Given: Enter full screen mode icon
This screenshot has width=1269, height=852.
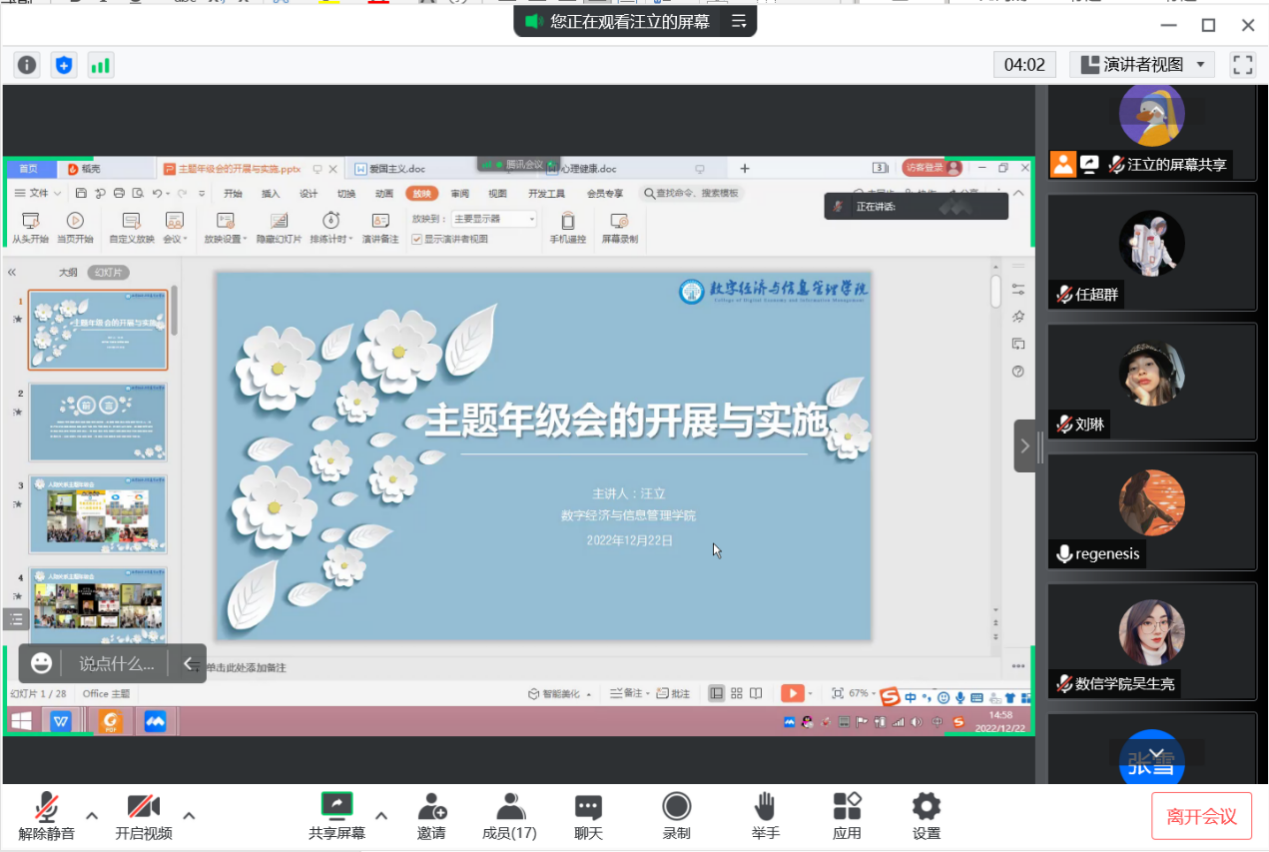Looking at the screenshot, I should pos(1242,65).
